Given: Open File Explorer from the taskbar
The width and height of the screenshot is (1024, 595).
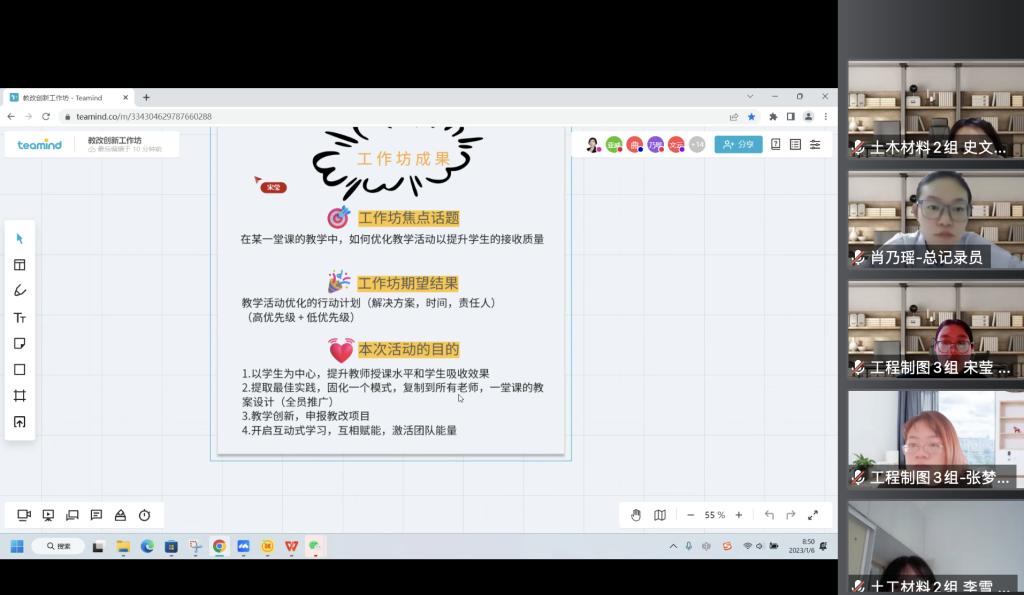Looking at the screenshot, I should point(123,546).
